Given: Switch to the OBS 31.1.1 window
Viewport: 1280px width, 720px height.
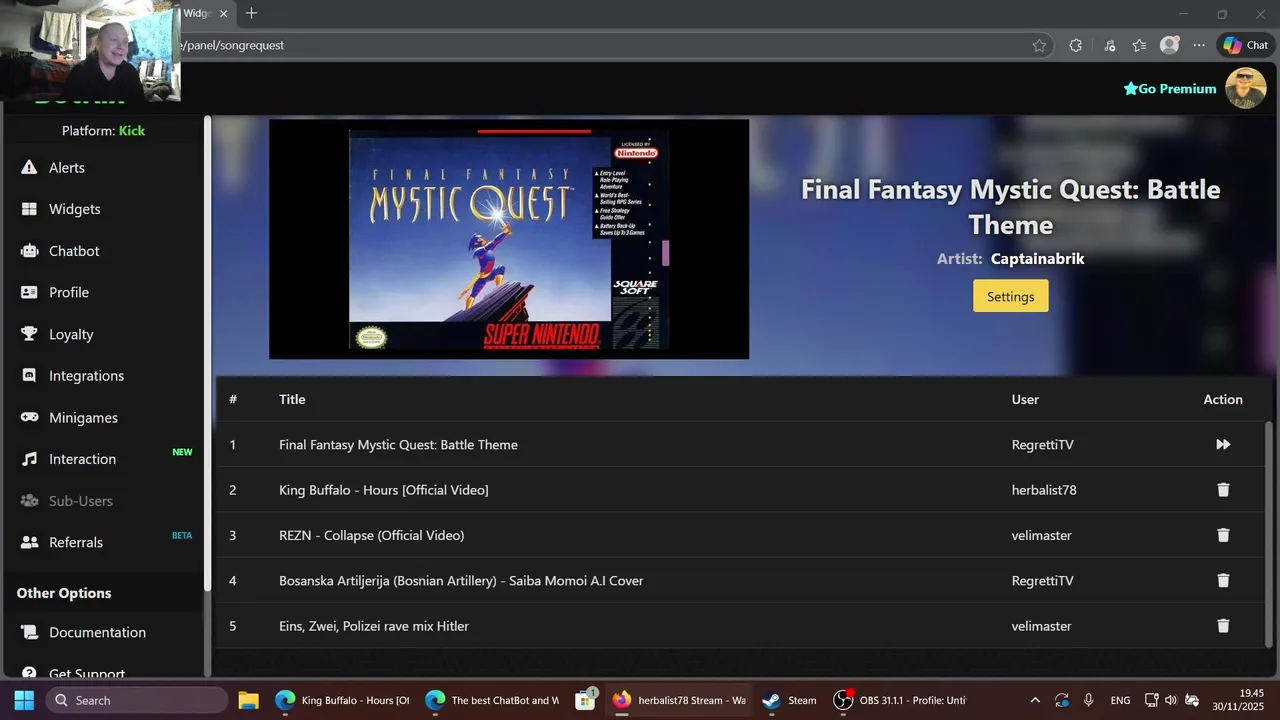Looking at the screenshot, I should click(x=900, y=700).
